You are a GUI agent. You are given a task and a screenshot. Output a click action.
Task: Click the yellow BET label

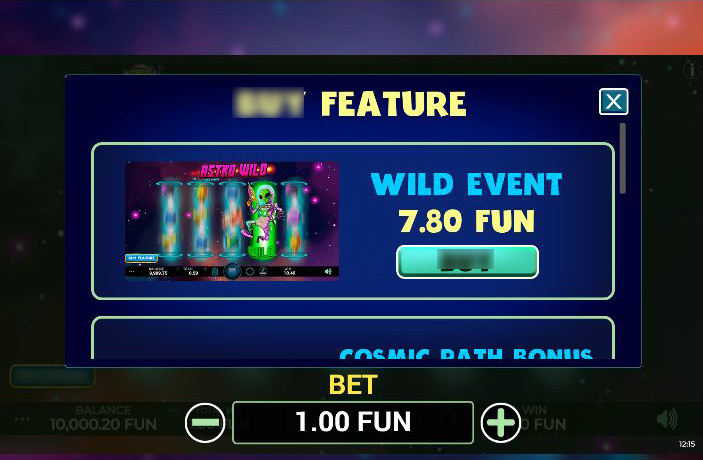click(353, 385)
